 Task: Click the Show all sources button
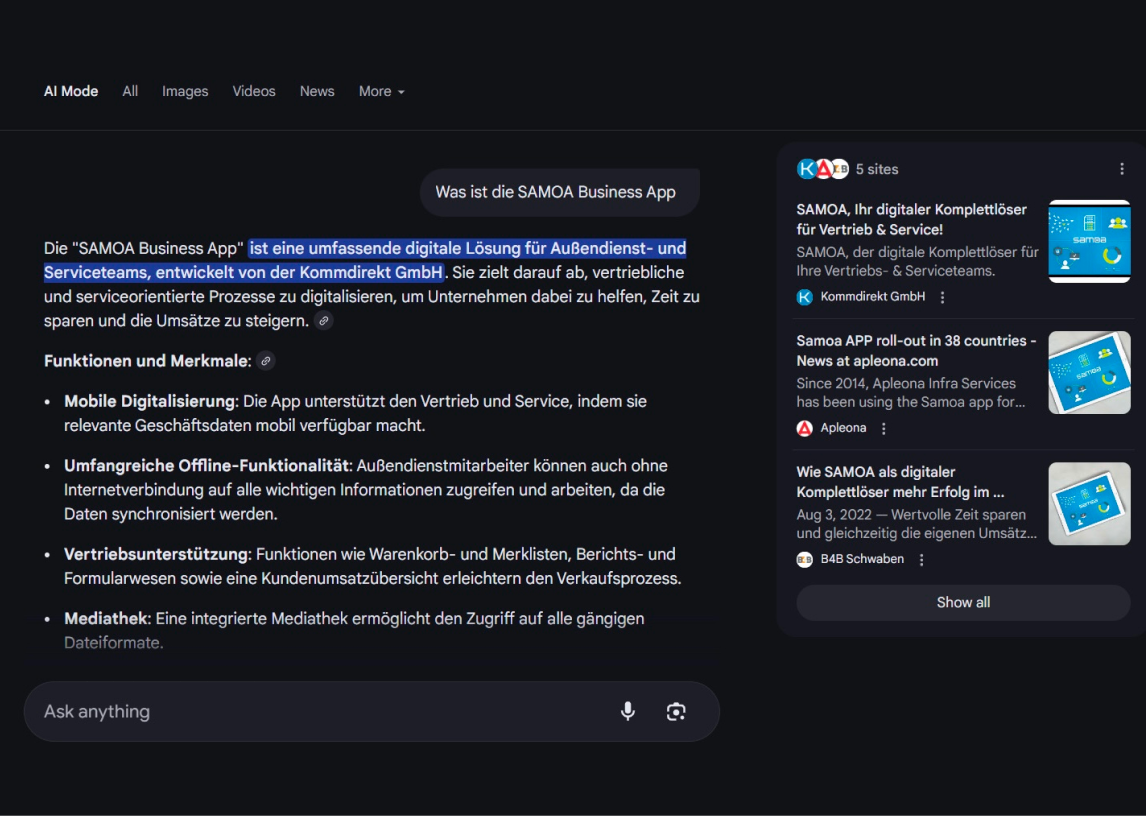[x=963, y=603]
